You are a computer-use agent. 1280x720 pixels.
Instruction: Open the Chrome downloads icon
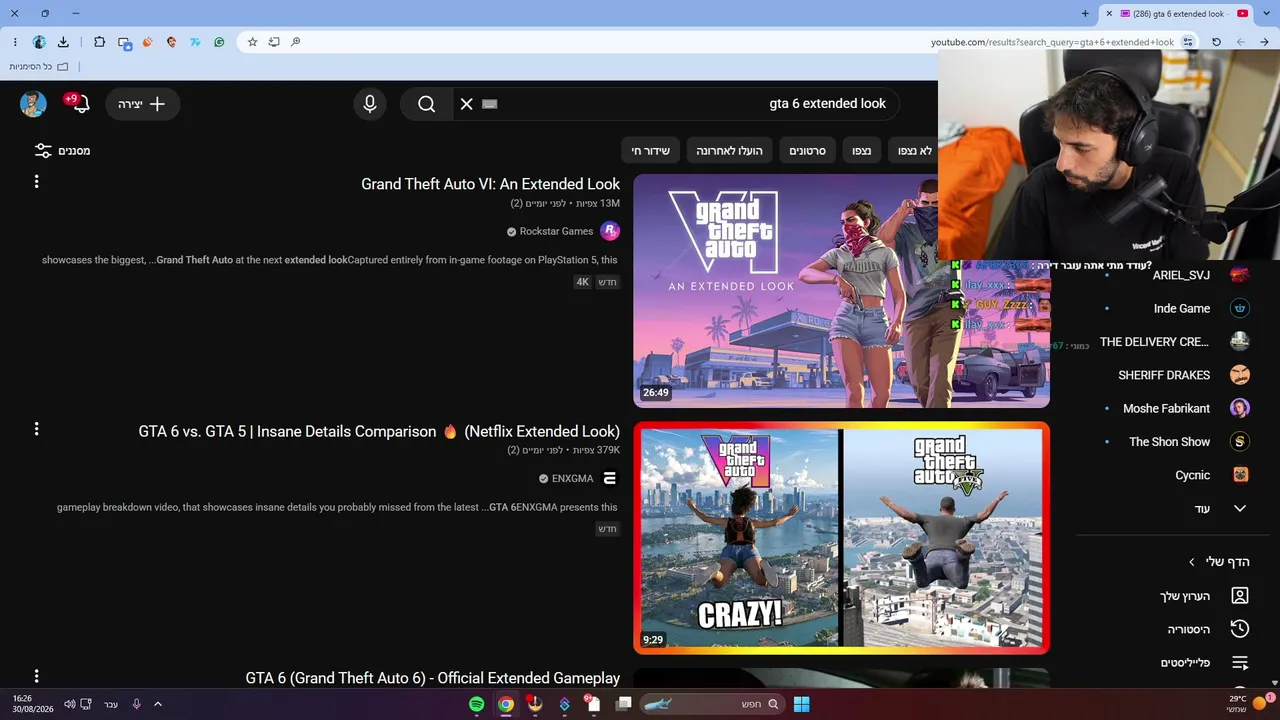[63, 42]
